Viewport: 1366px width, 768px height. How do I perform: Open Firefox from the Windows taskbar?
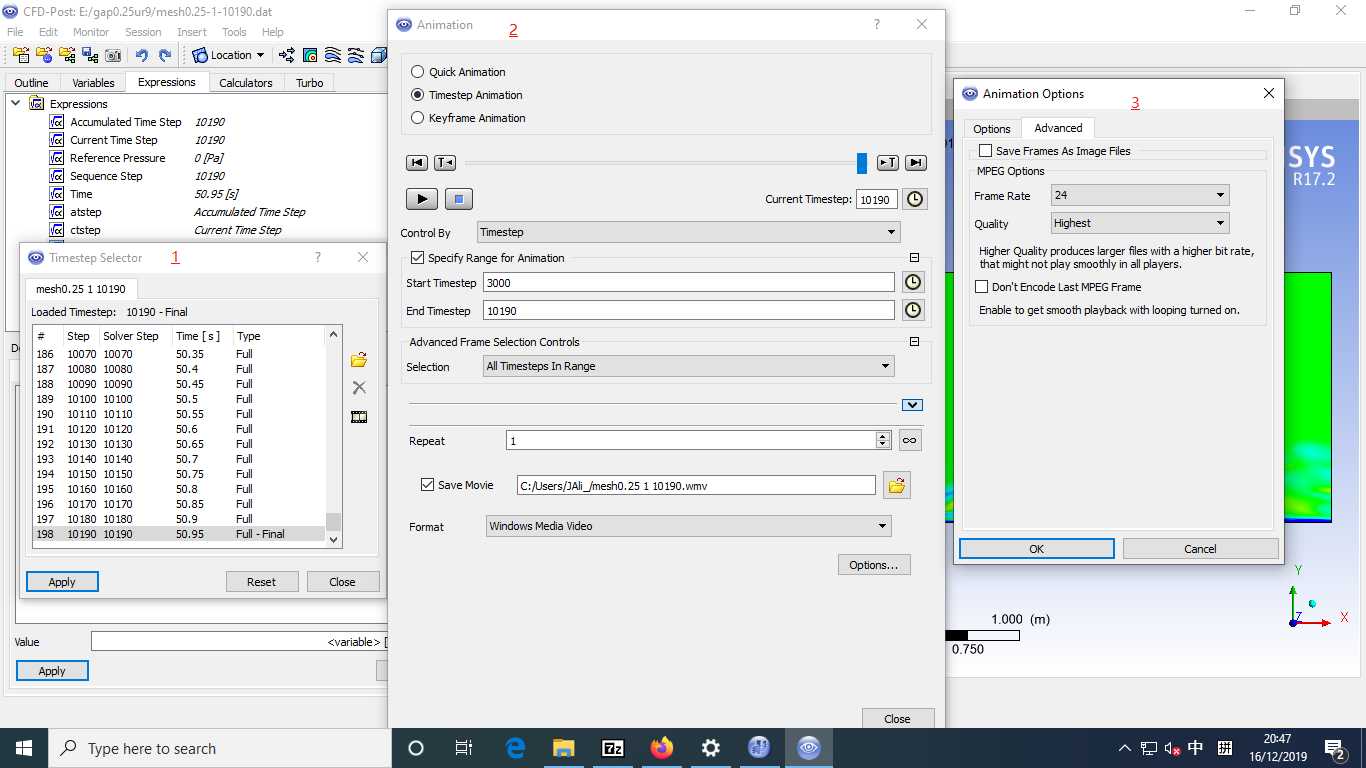click(x=661, y=748)
